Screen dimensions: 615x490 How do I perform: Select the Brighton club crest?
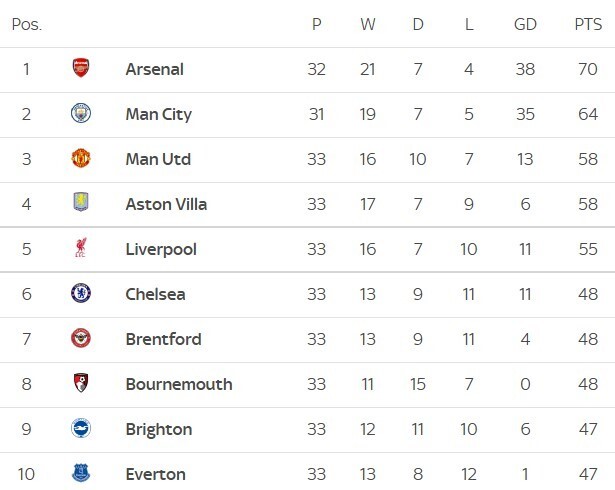(81, 429)
